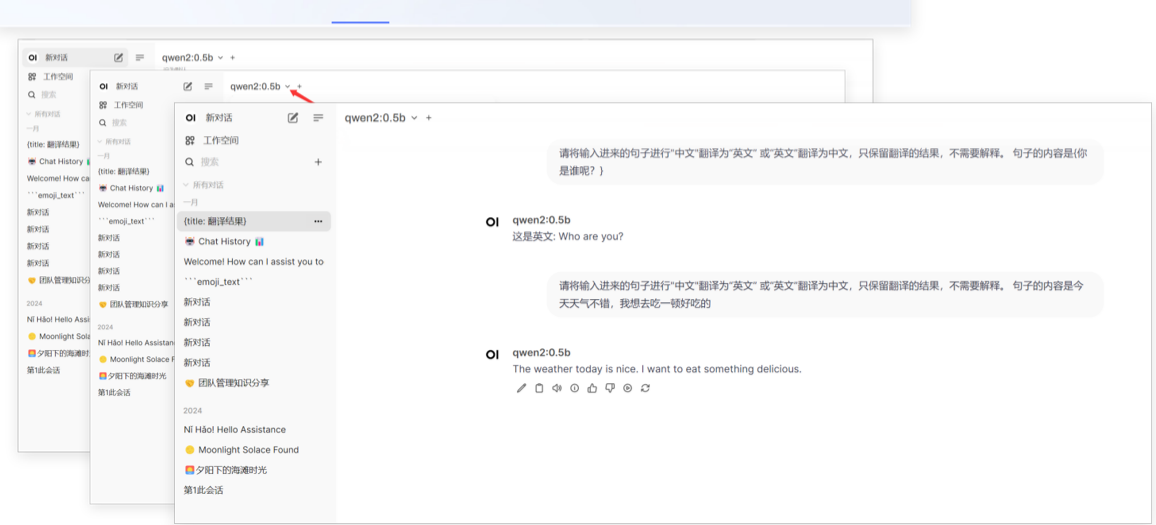Open the three-dot menu on {title: 翻译结果}

pos(318,221)
